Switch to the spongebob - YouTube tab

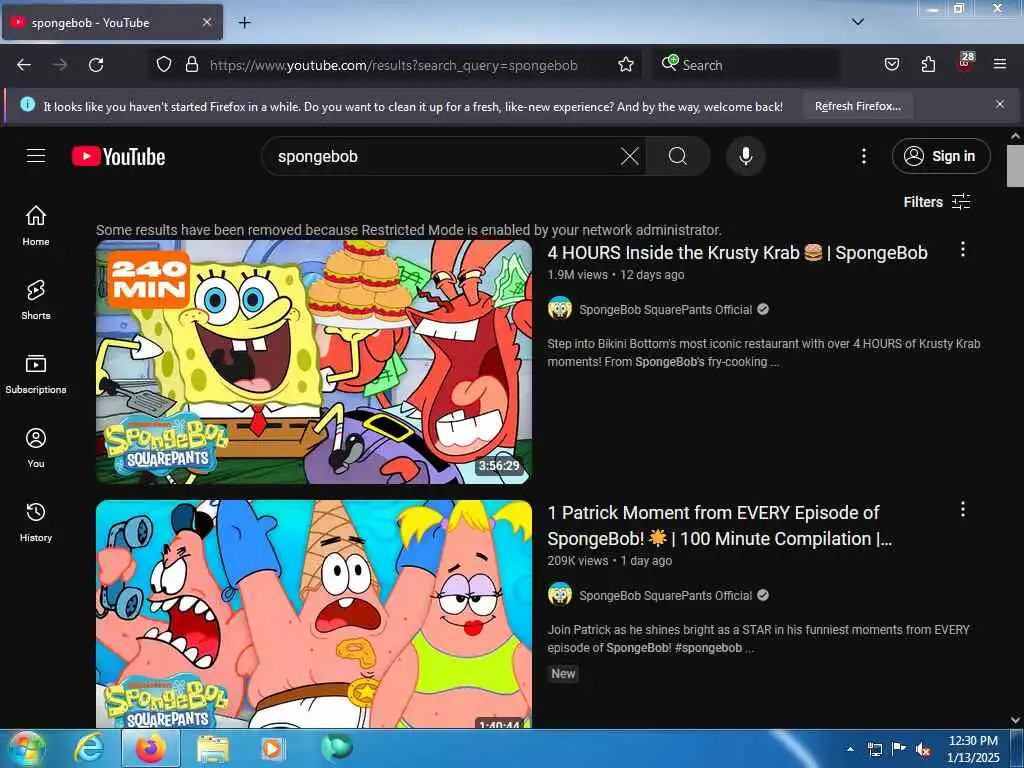(112, 22)
